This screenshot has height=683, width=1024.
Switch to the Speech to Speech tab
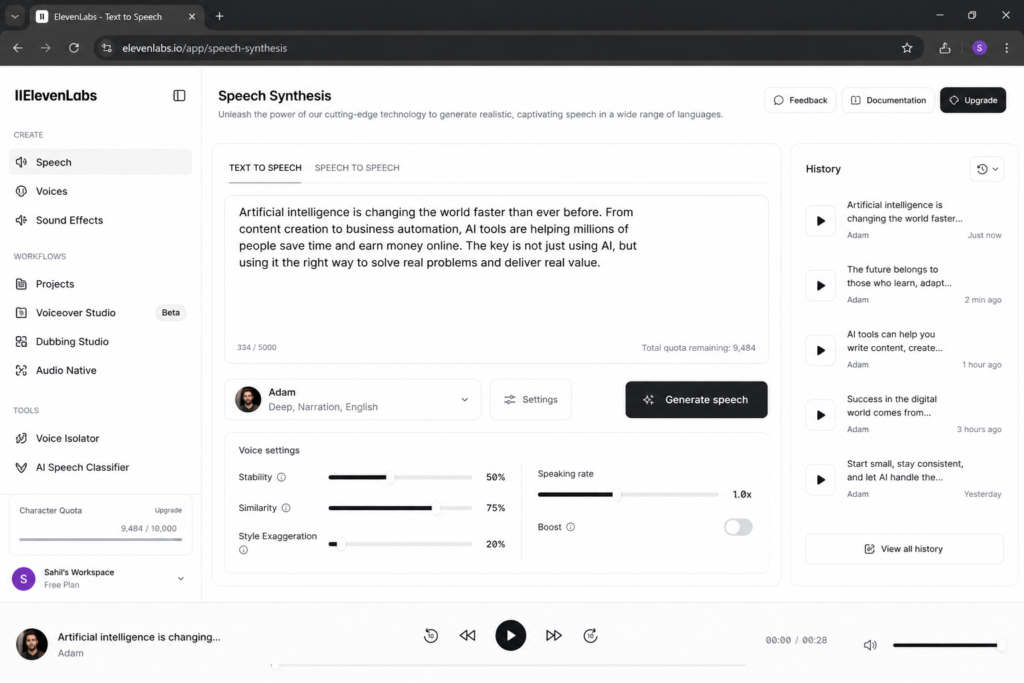(x=357, y=168)
